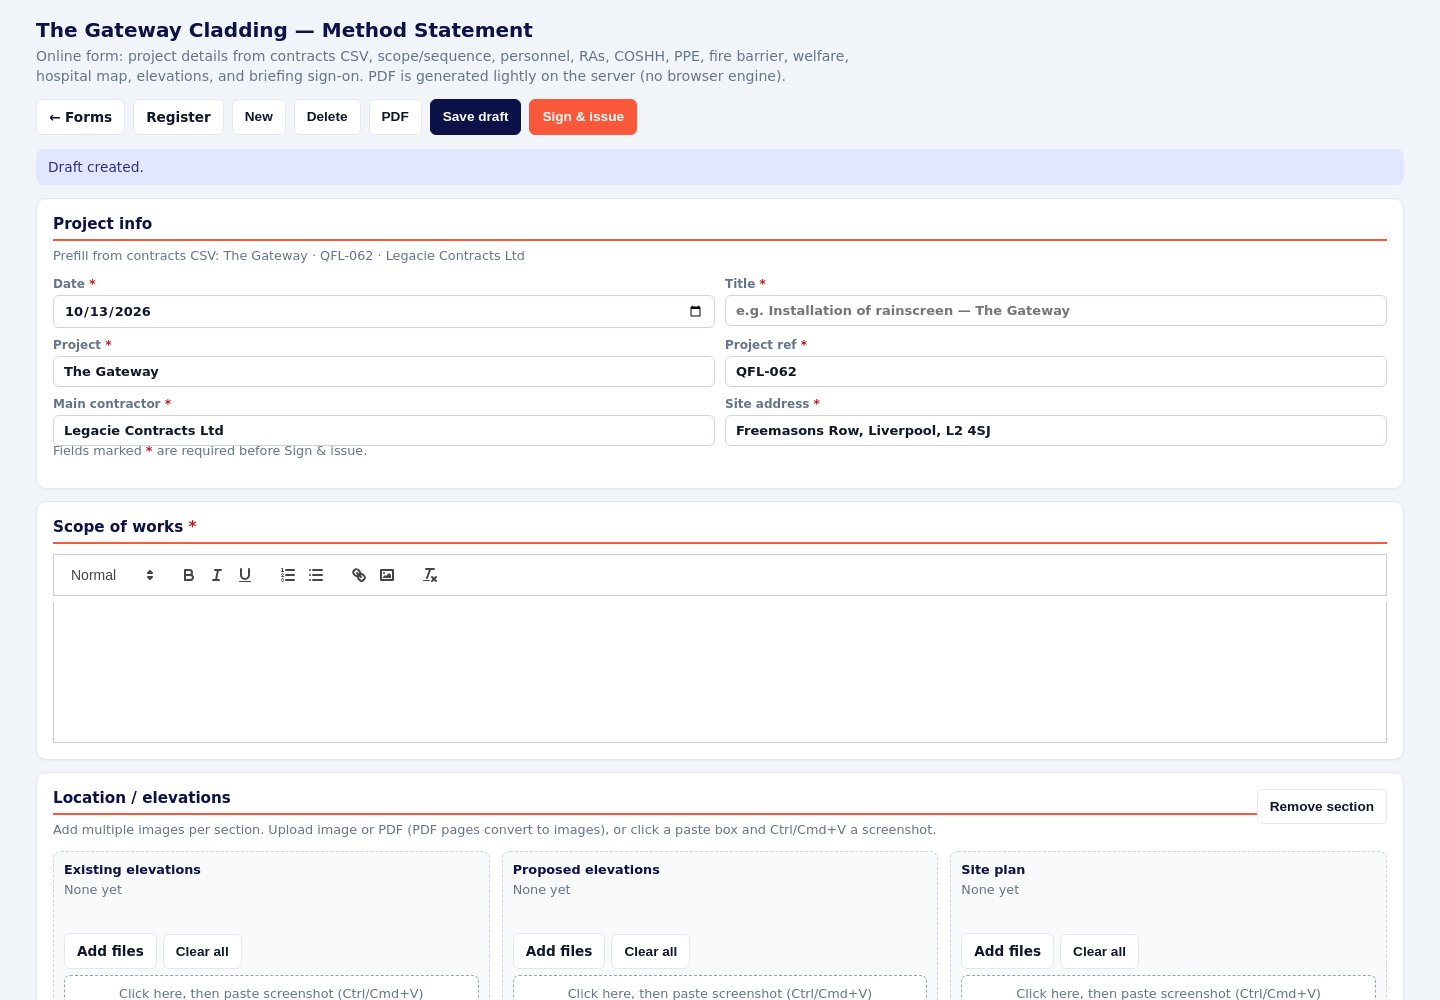Screen dimensions: 1440x1000
Task: Click Sign & issue button
Action: tap(583, 117)
